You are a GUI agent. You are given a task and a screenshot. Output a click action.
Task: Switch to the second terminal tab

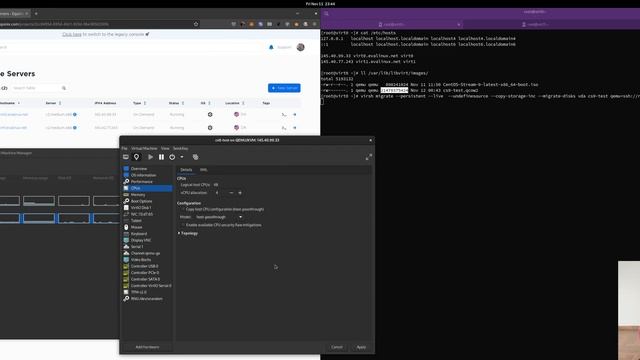[x=535, y=24]
